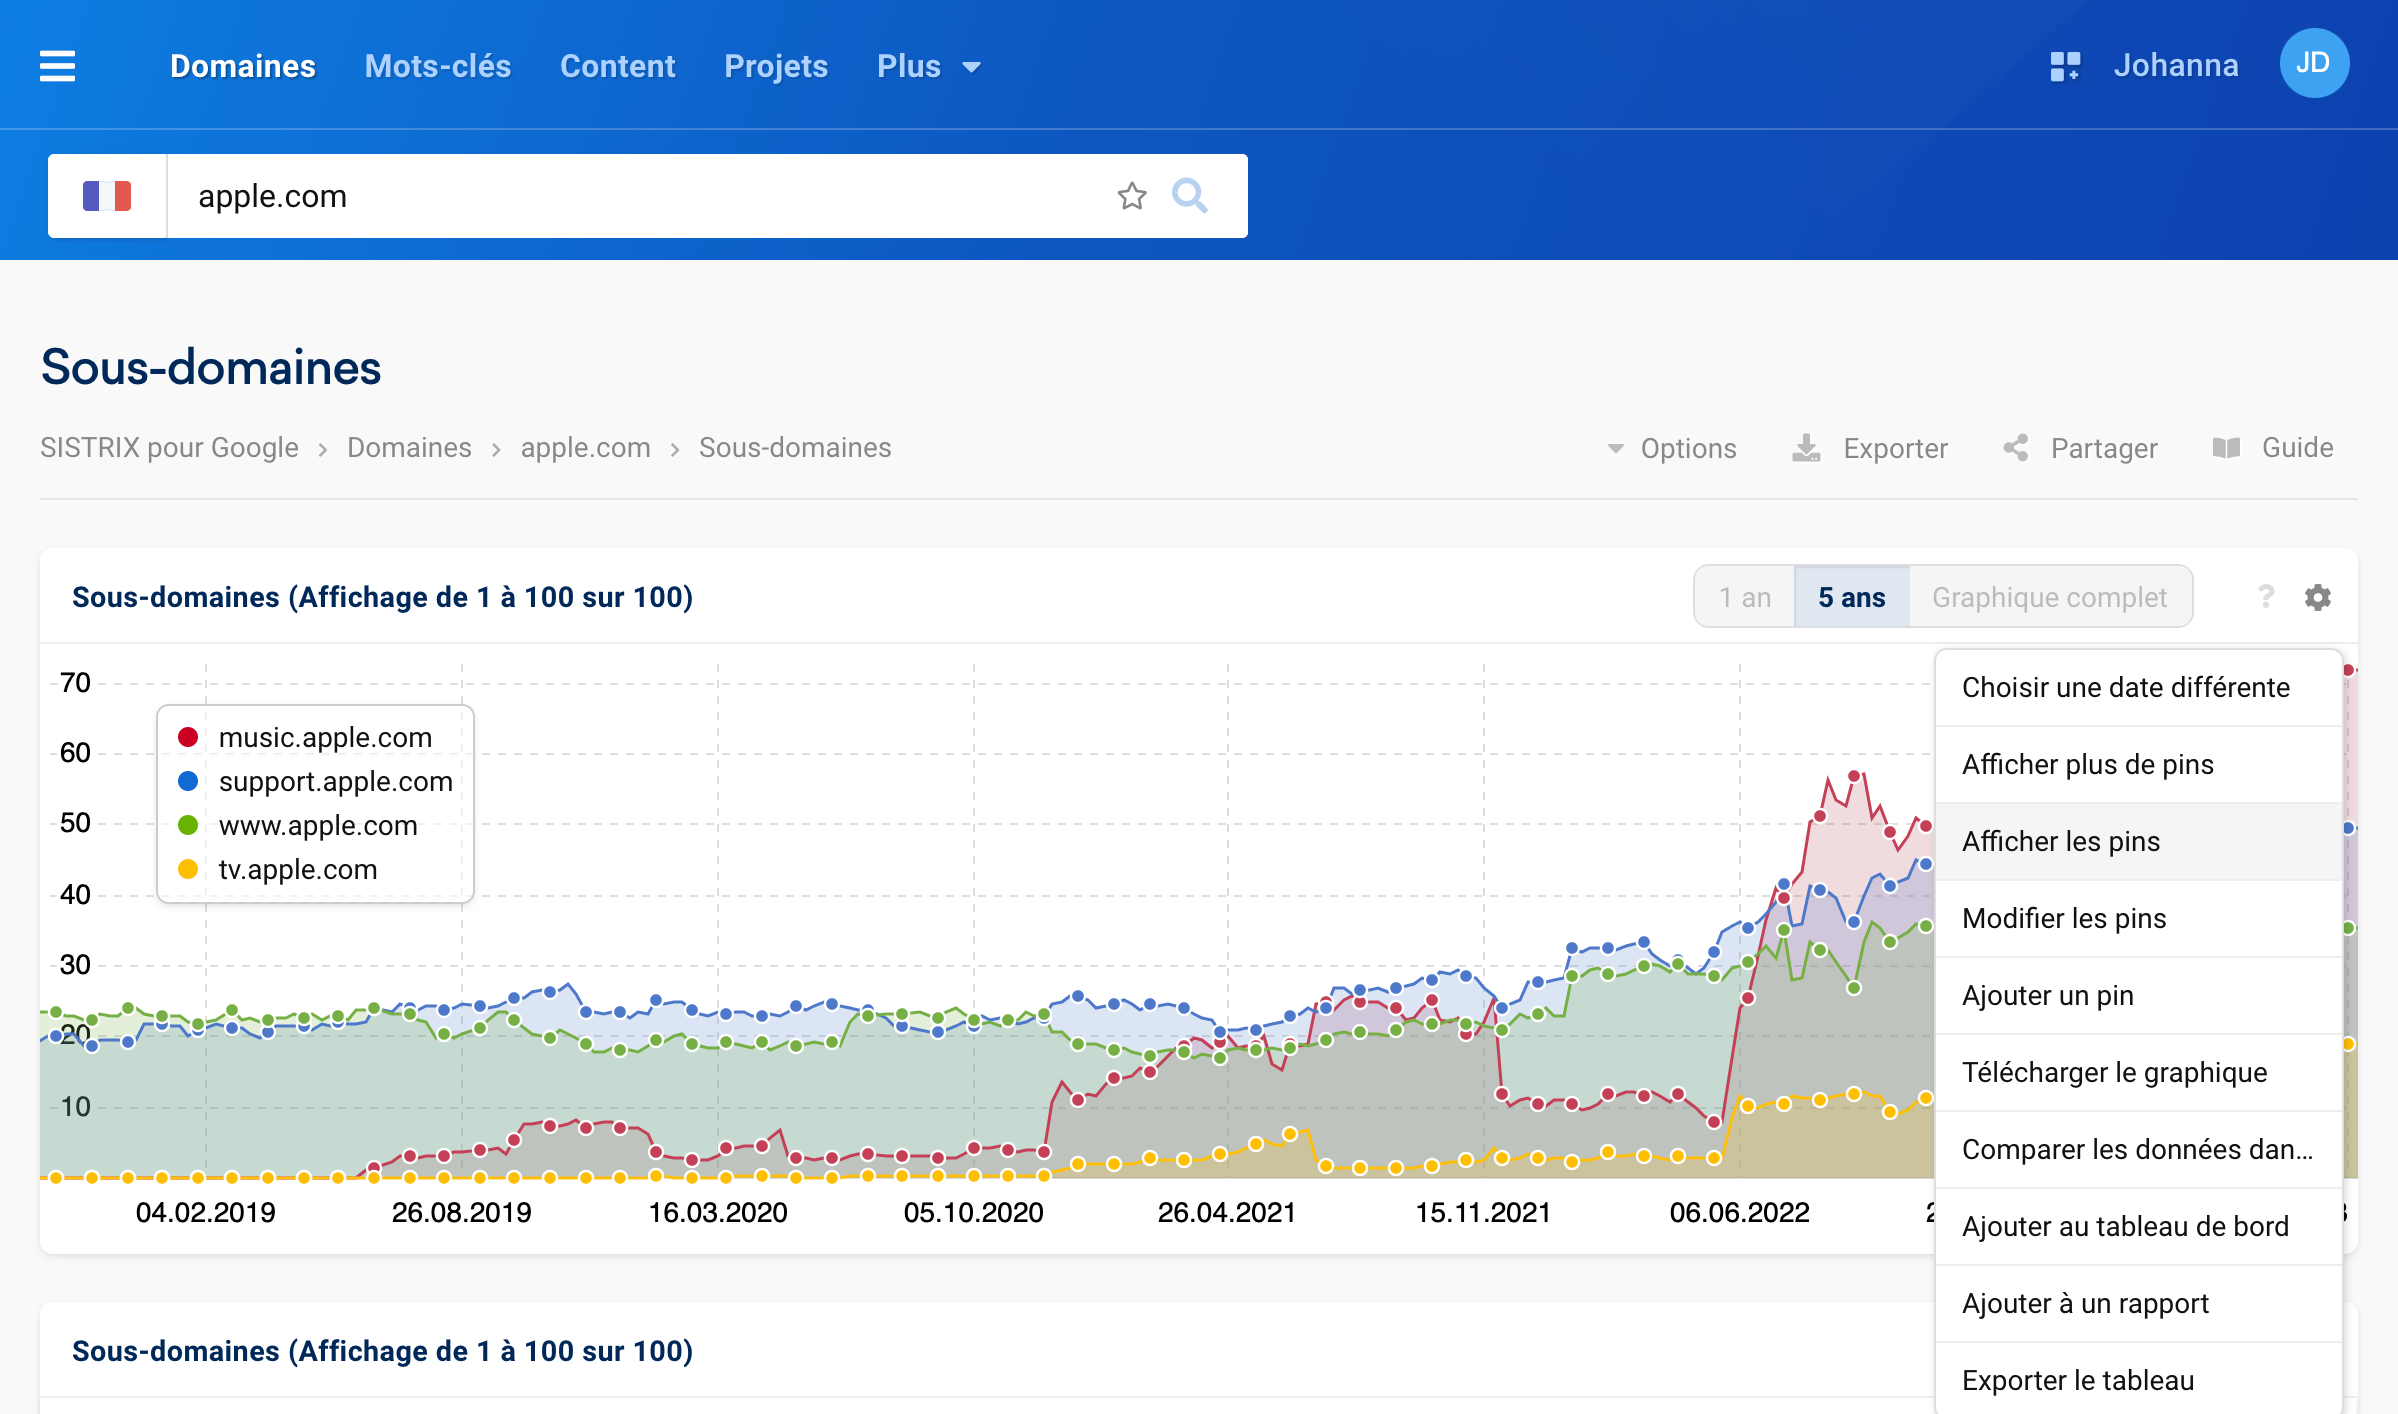The image size is (2398, 1414).
Task: Click the 06.06.2022 axis date label
Action: pyautogui.click(x=1739, y=1213)
